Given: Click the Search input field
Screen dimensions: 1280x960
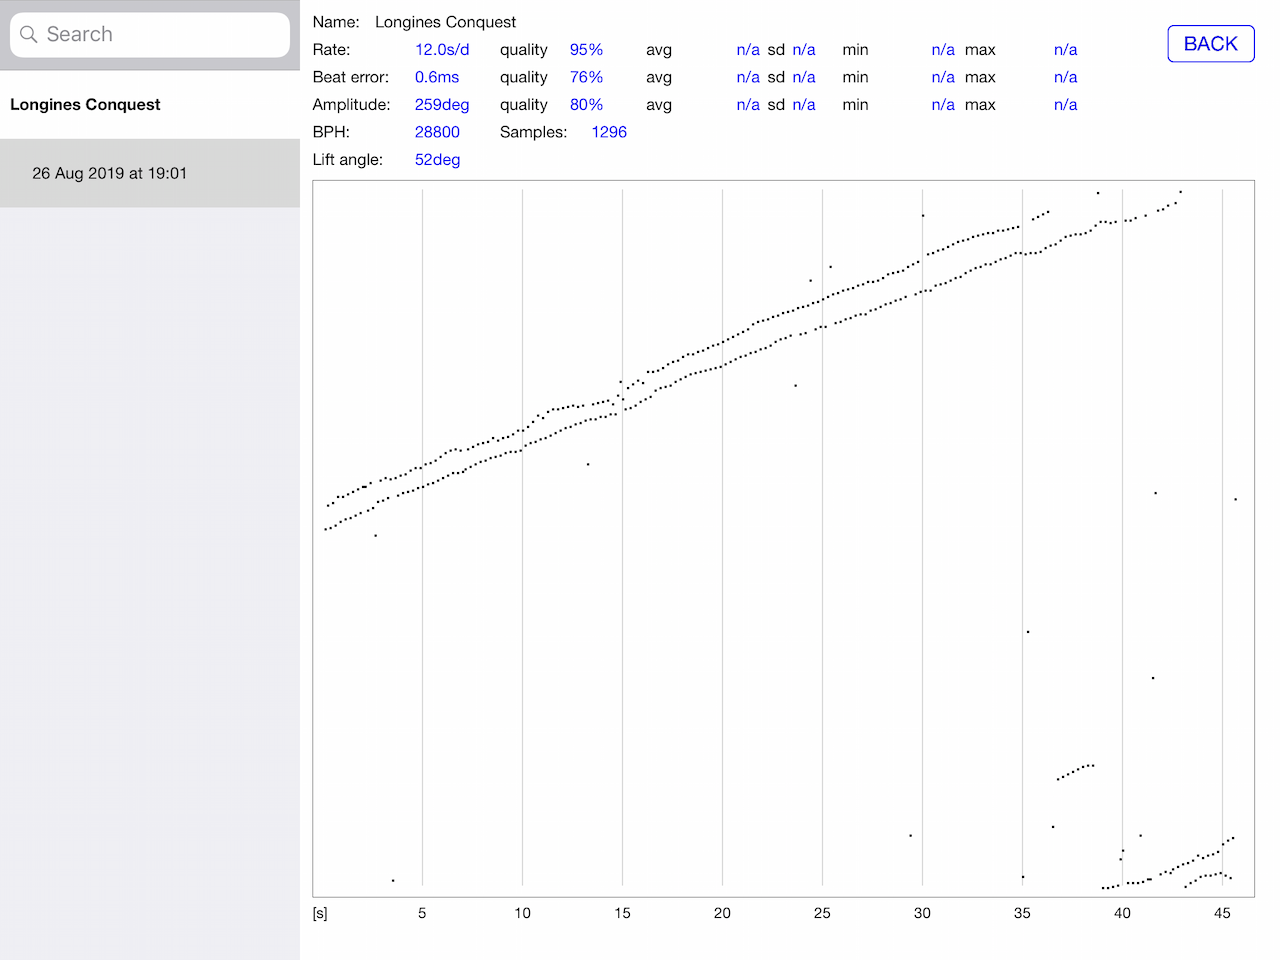Looking at the screenshot, I should [160, 35].
